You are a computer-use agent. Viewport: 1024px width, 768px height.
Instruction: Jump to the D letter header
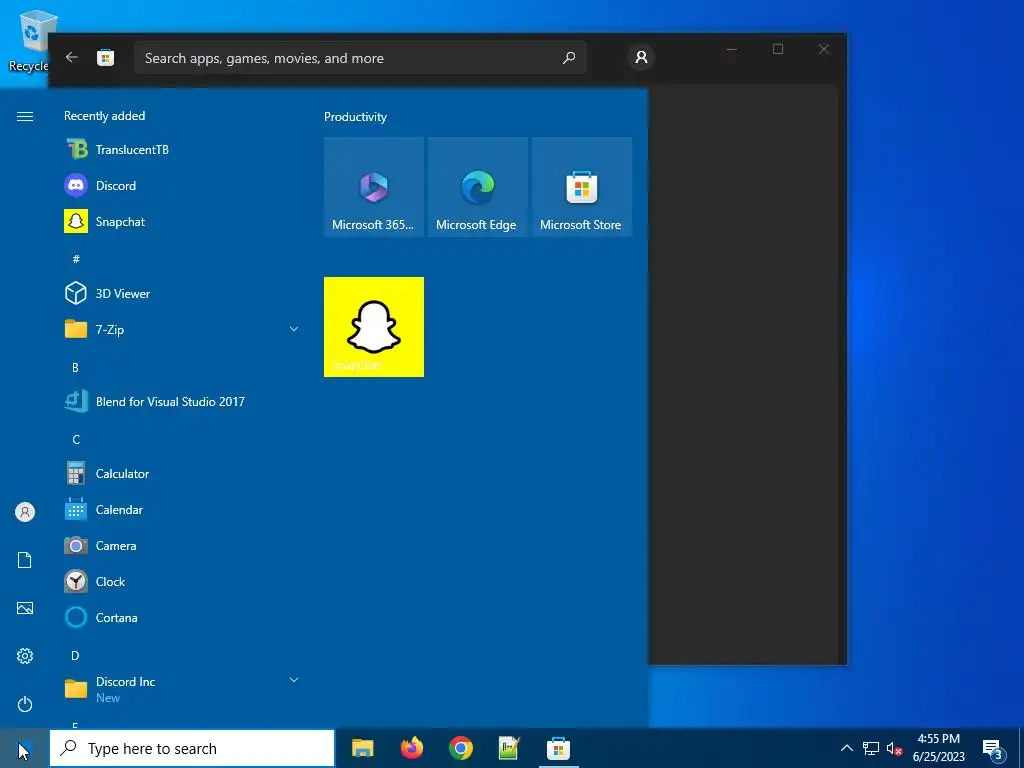pos(75,655)
